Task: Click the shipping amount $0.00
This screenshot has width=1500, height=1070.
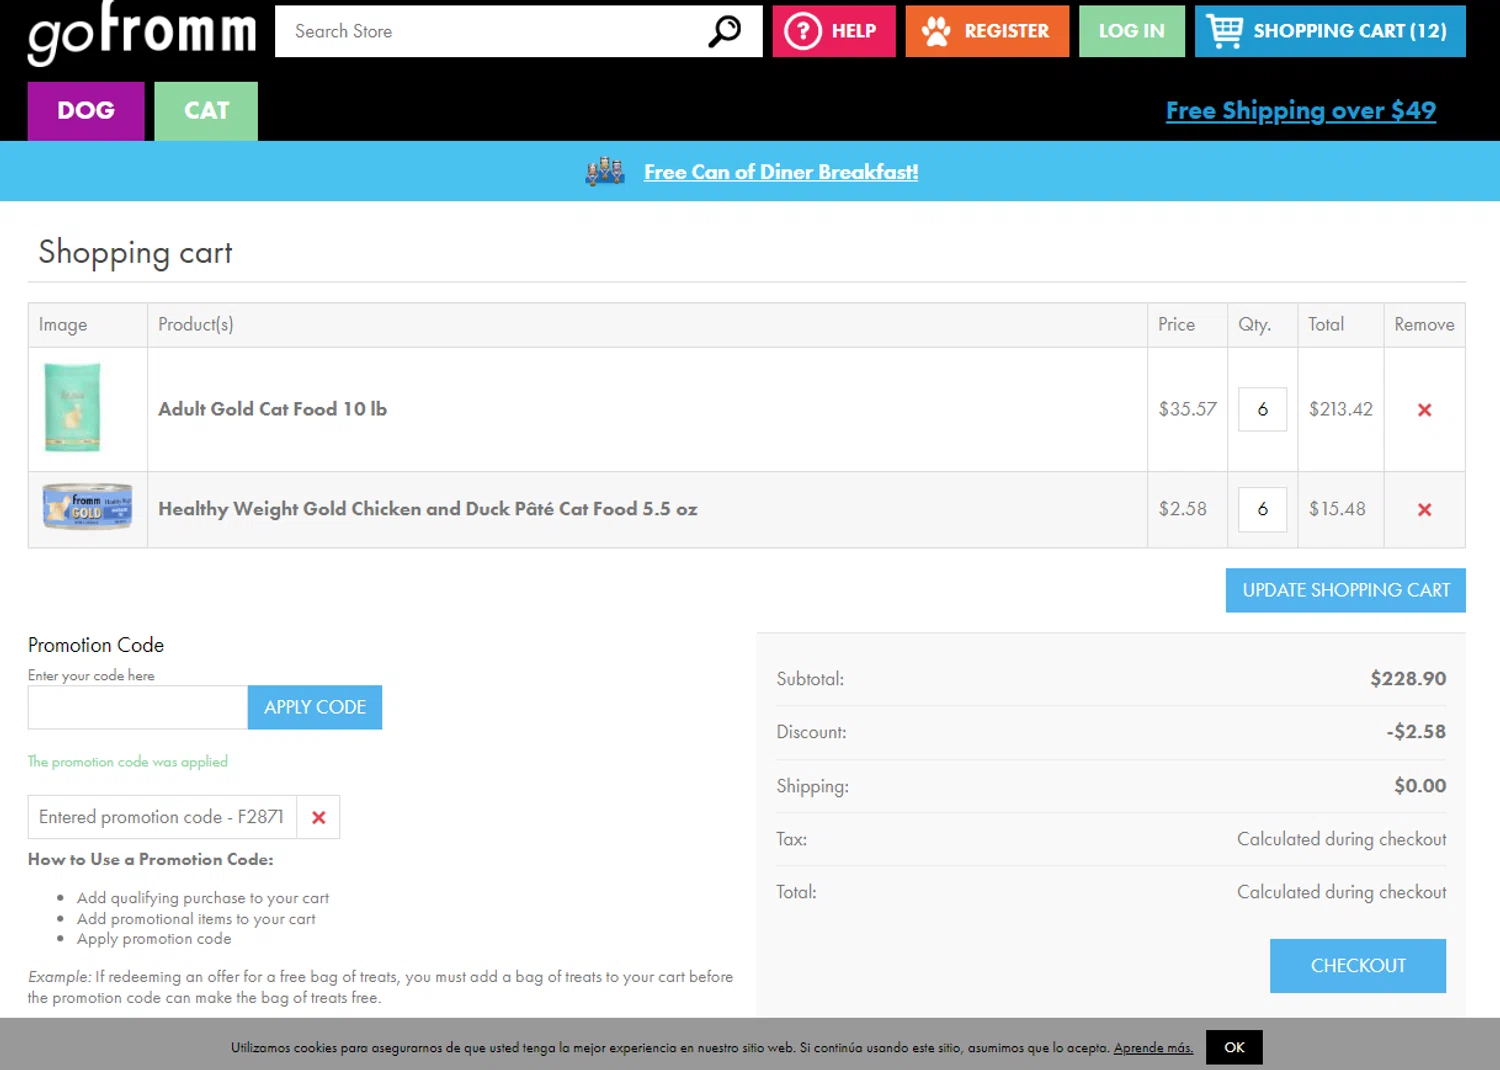Action: point(1420,786)
